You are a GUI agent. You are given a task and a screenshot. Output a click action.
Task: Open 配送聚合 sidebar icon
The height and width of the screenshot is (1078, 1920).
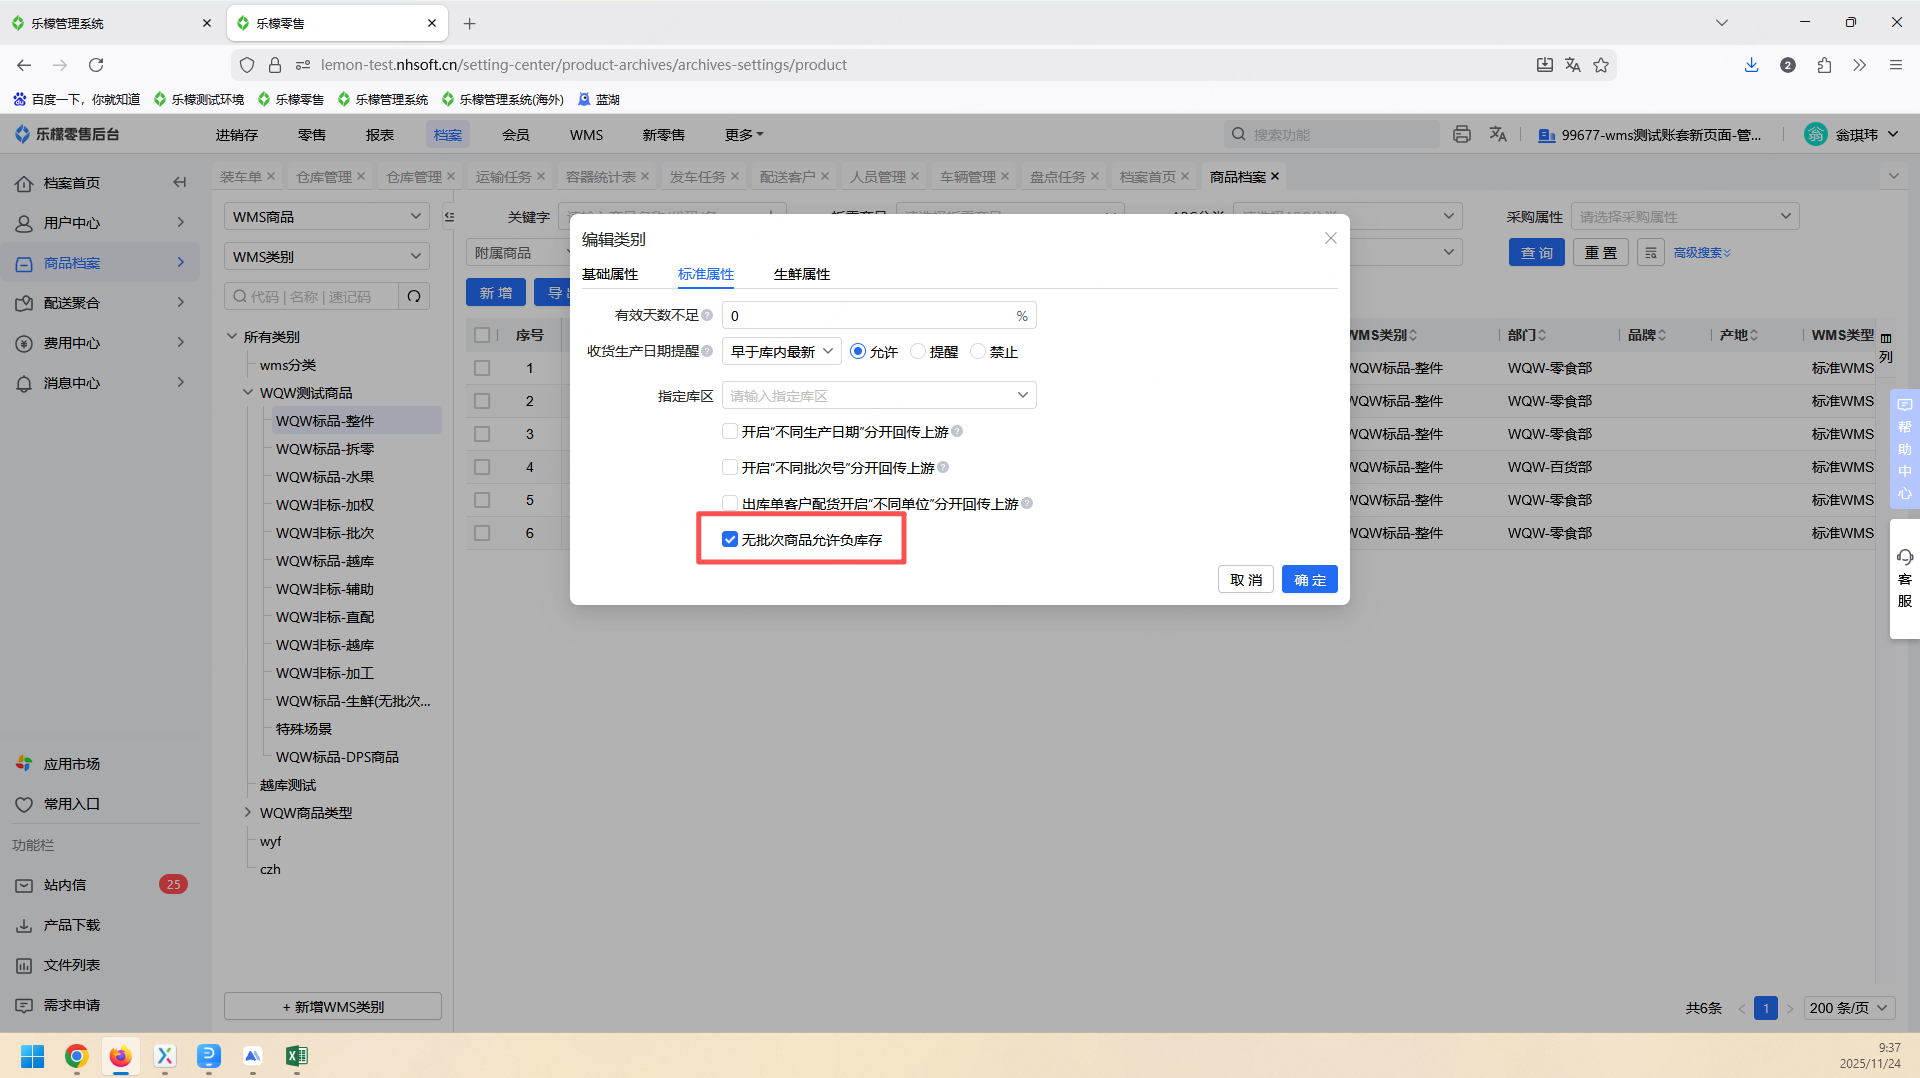click(24, 303)
